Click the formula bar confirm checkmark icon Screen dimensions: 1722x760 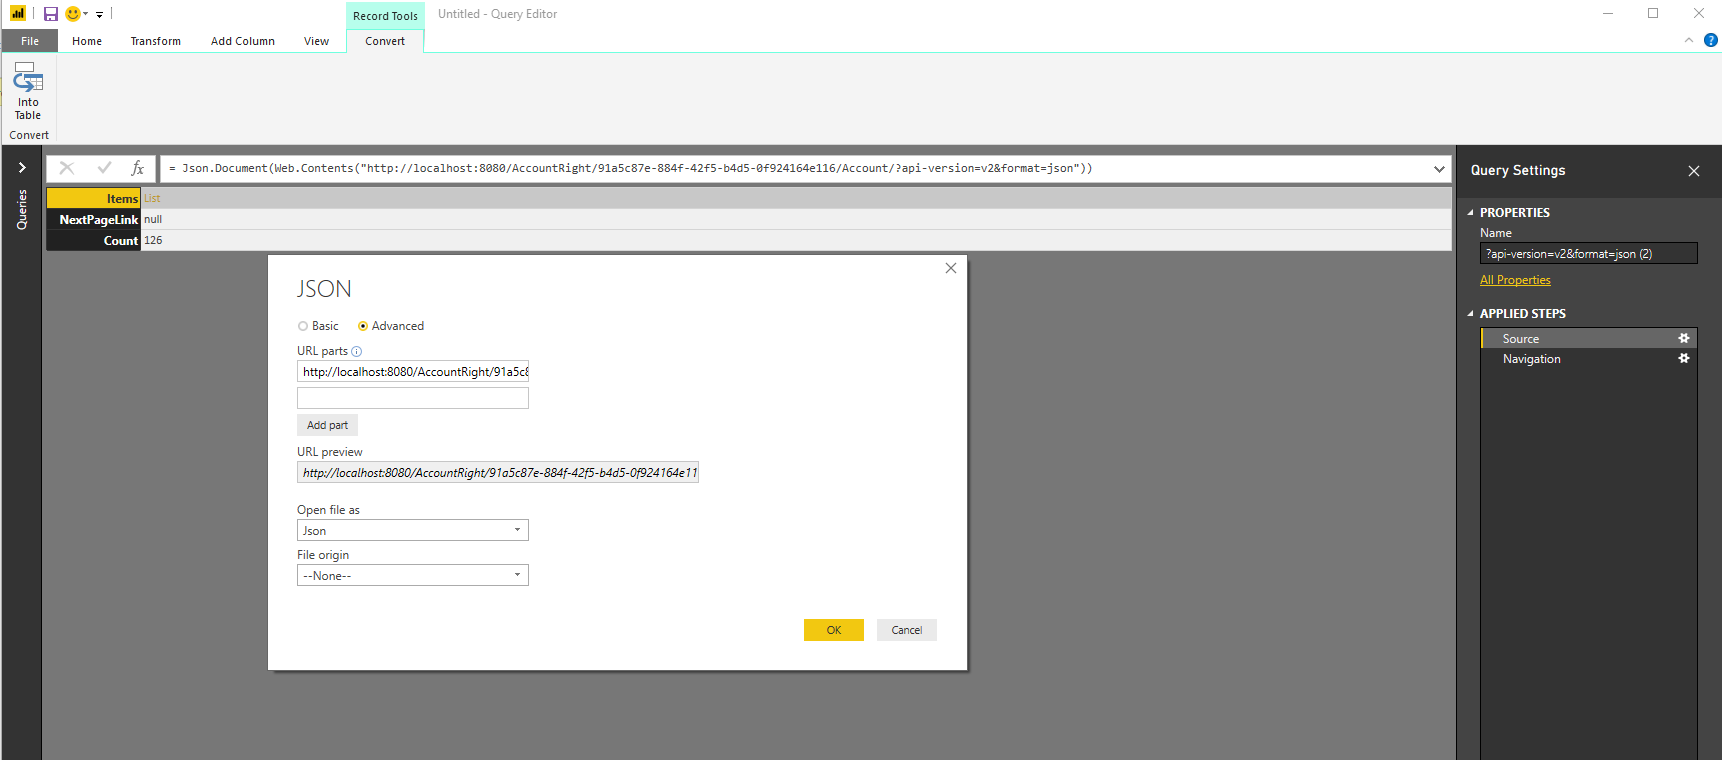(x=104, y=168)
